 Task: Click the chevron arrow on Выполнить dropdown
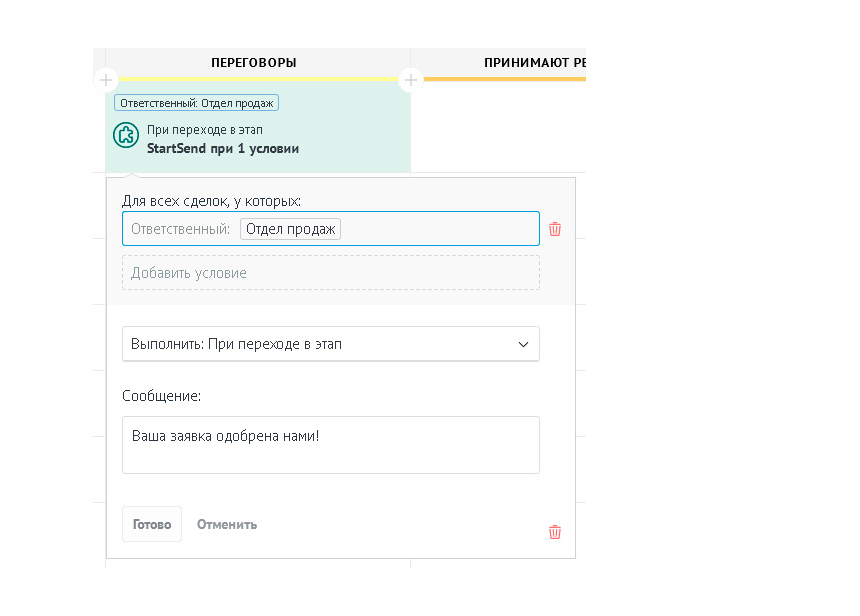point(523,344)
